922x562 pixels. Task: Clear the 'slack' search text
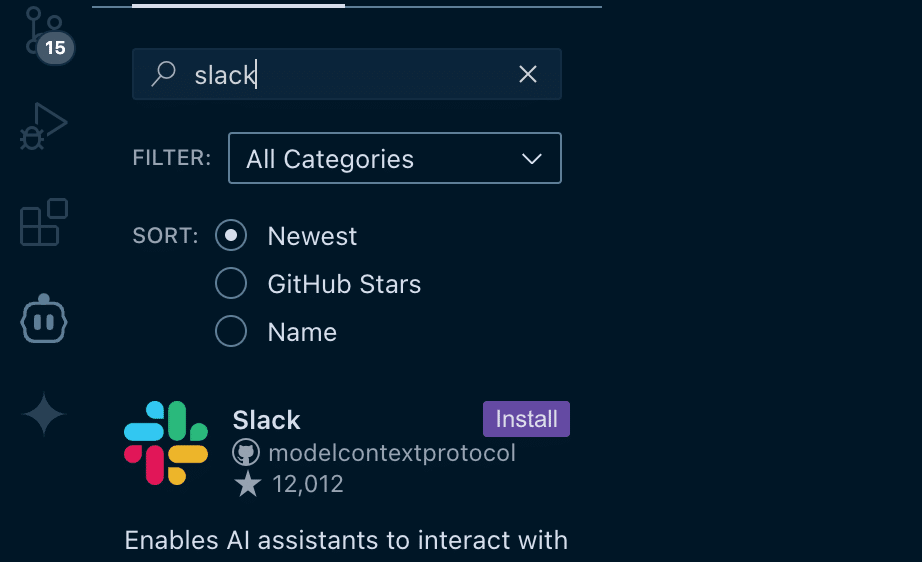[x=528, y=74]
